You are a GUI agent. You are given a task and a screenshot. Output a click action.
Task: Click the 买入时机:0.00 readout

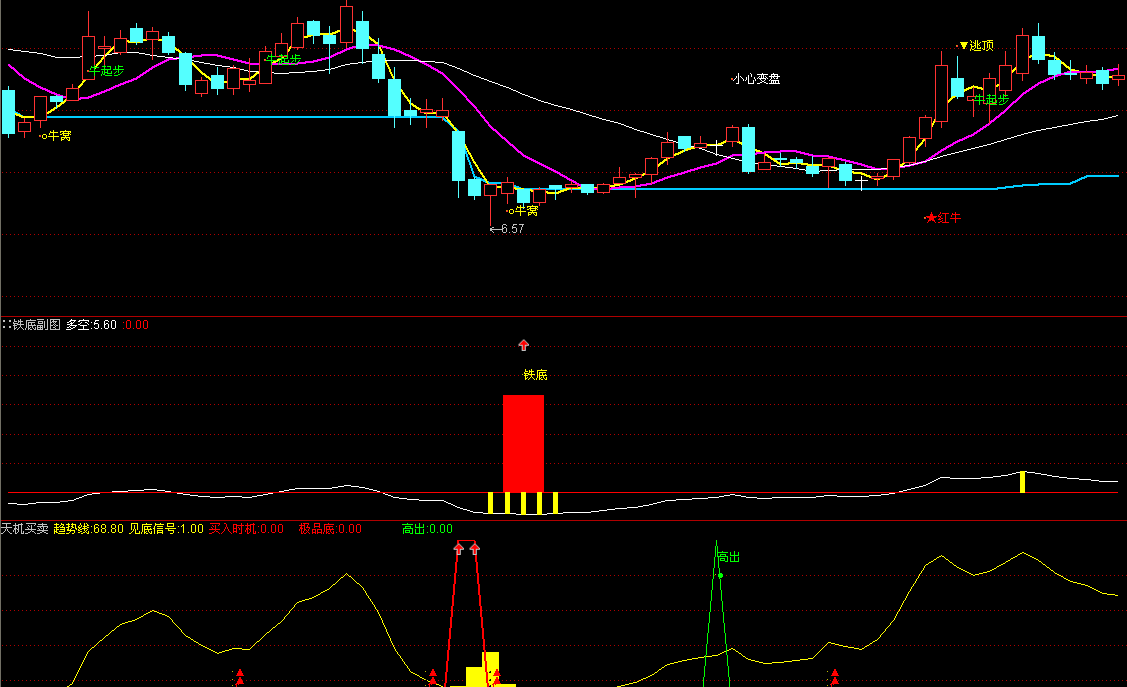(x=247, y=529)
